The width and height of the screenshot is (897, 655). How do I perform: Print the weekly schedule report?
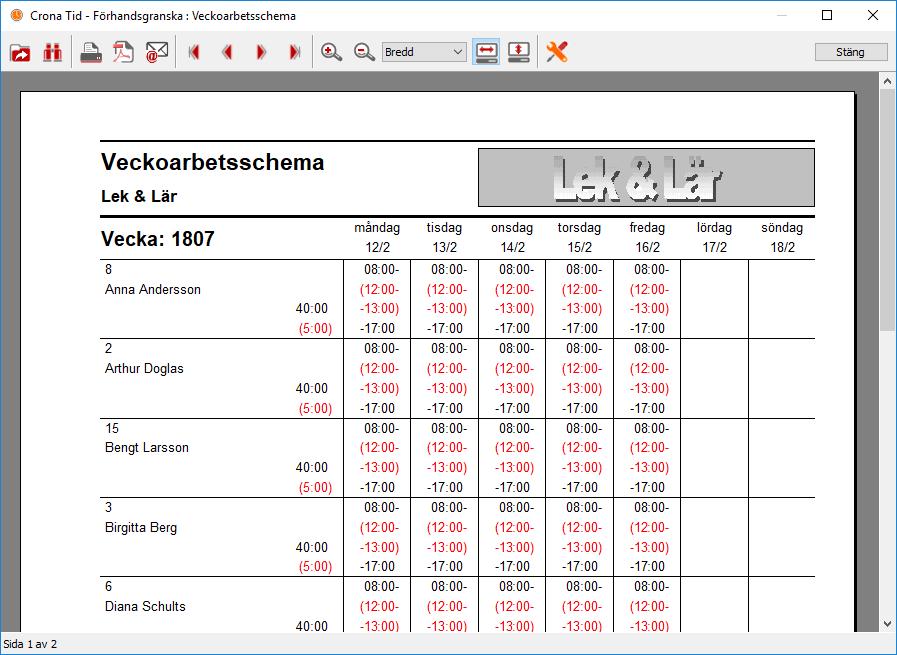[x=90, y=53]
